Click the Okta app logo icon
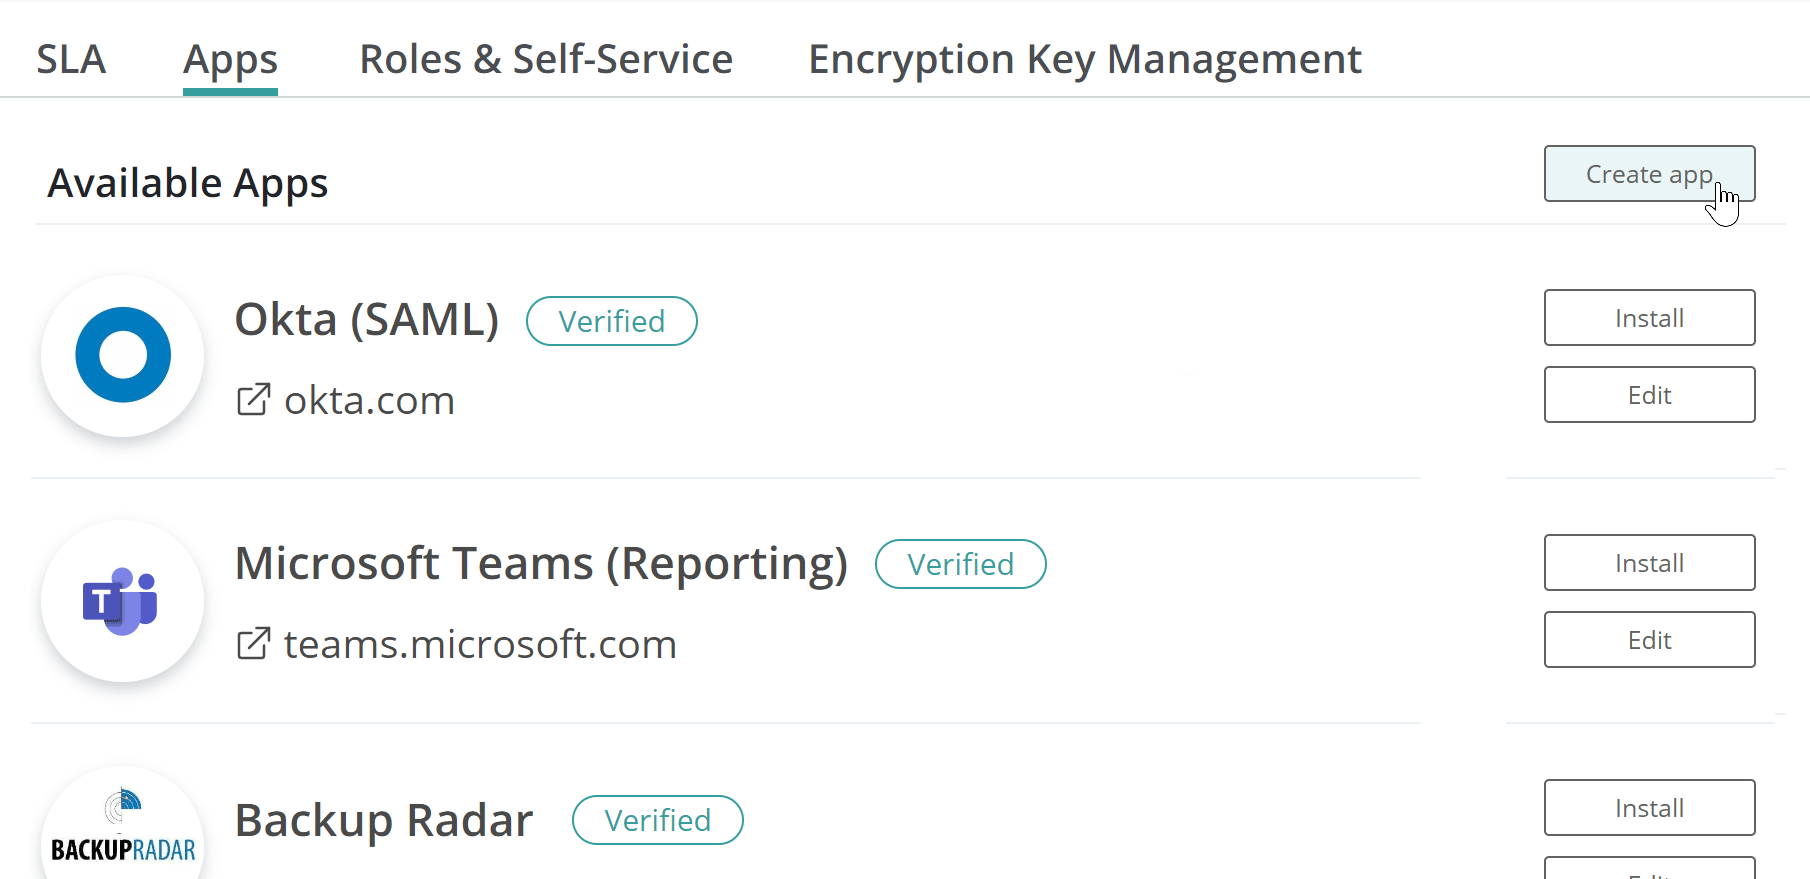Screen dimensions: 1810x879 pyautogui.click(x=123, y=355)
